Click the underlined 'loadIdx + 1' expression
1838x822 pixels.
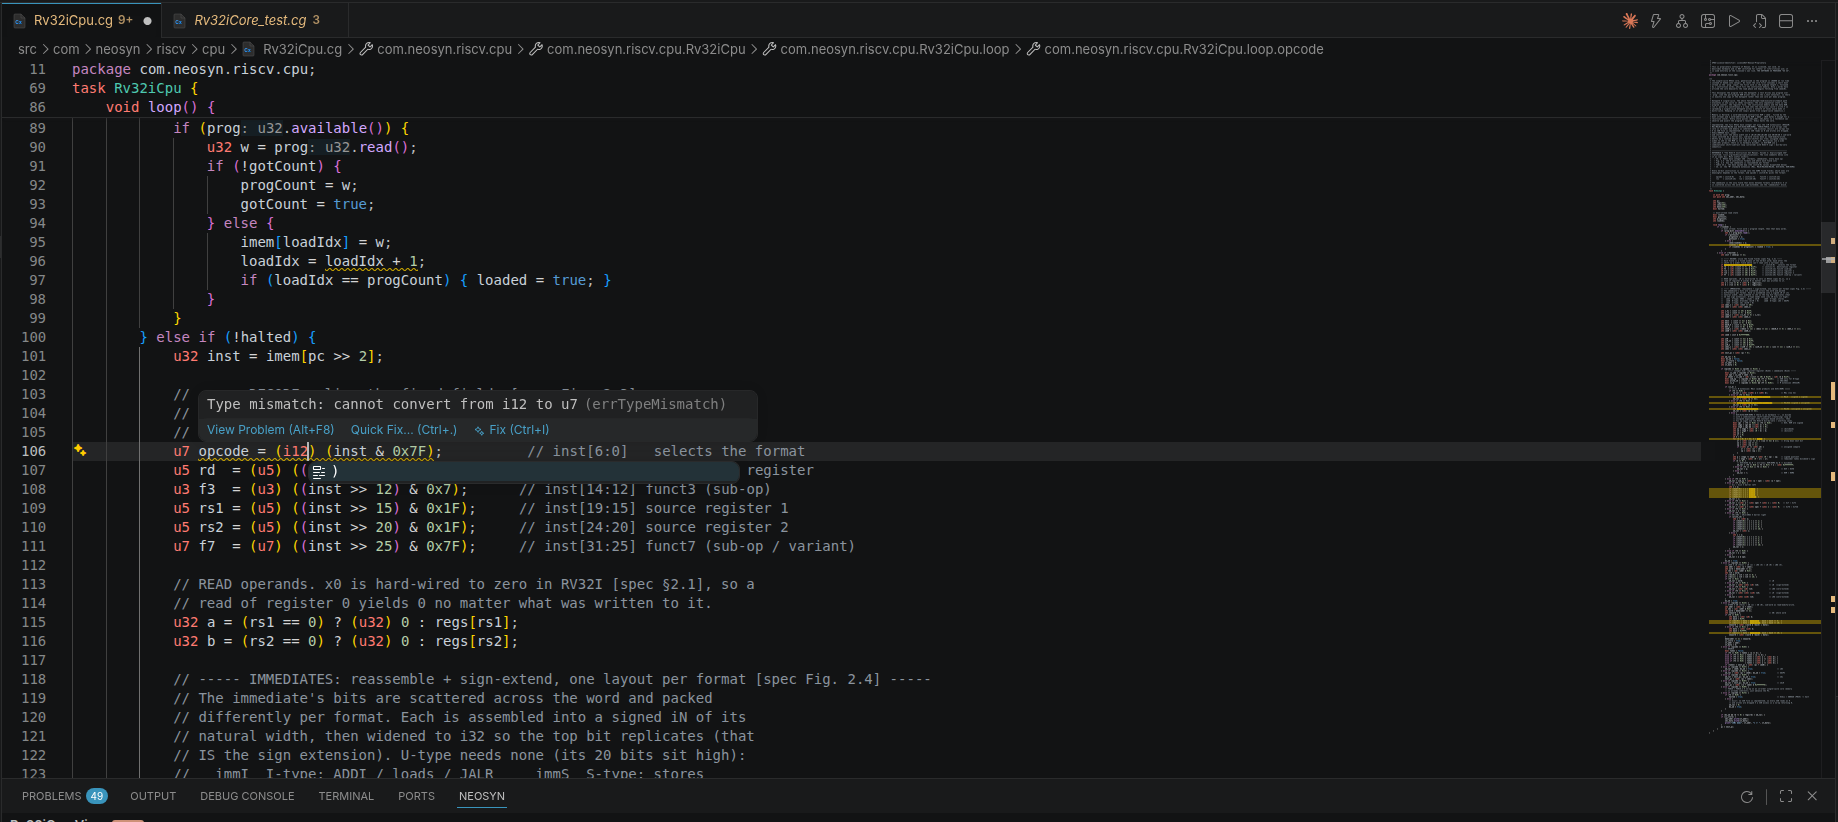371,261
